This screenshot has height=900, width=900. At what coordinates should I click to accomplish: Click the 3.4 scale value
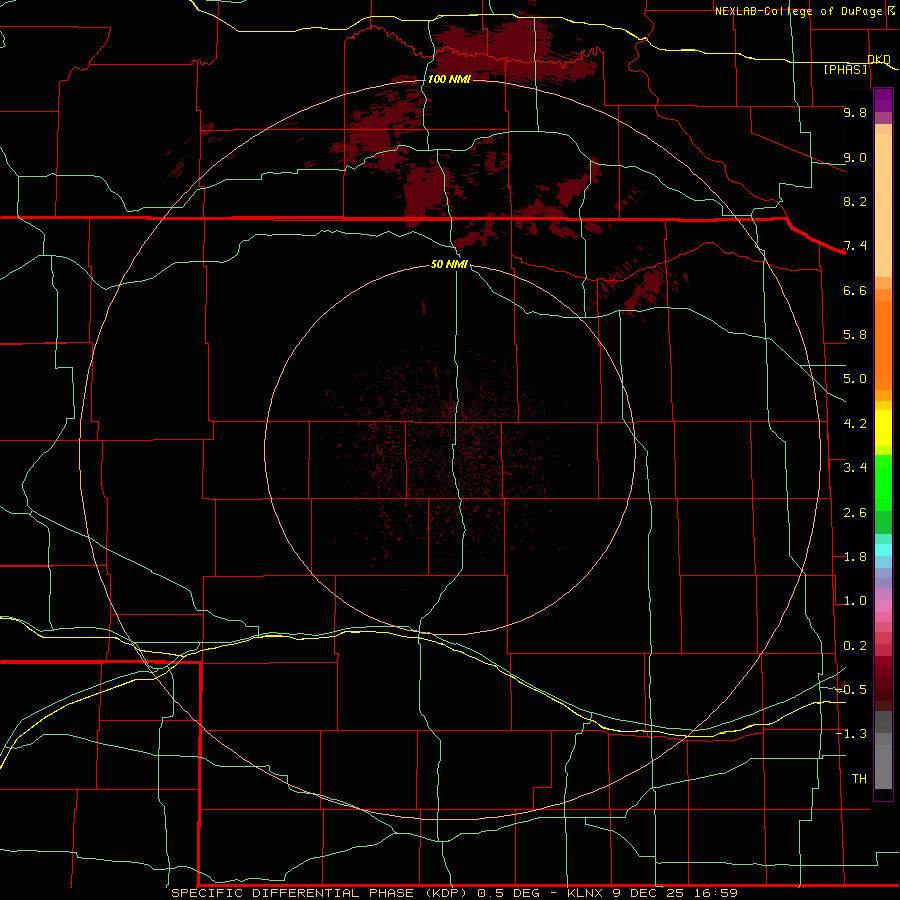point(855,468)
